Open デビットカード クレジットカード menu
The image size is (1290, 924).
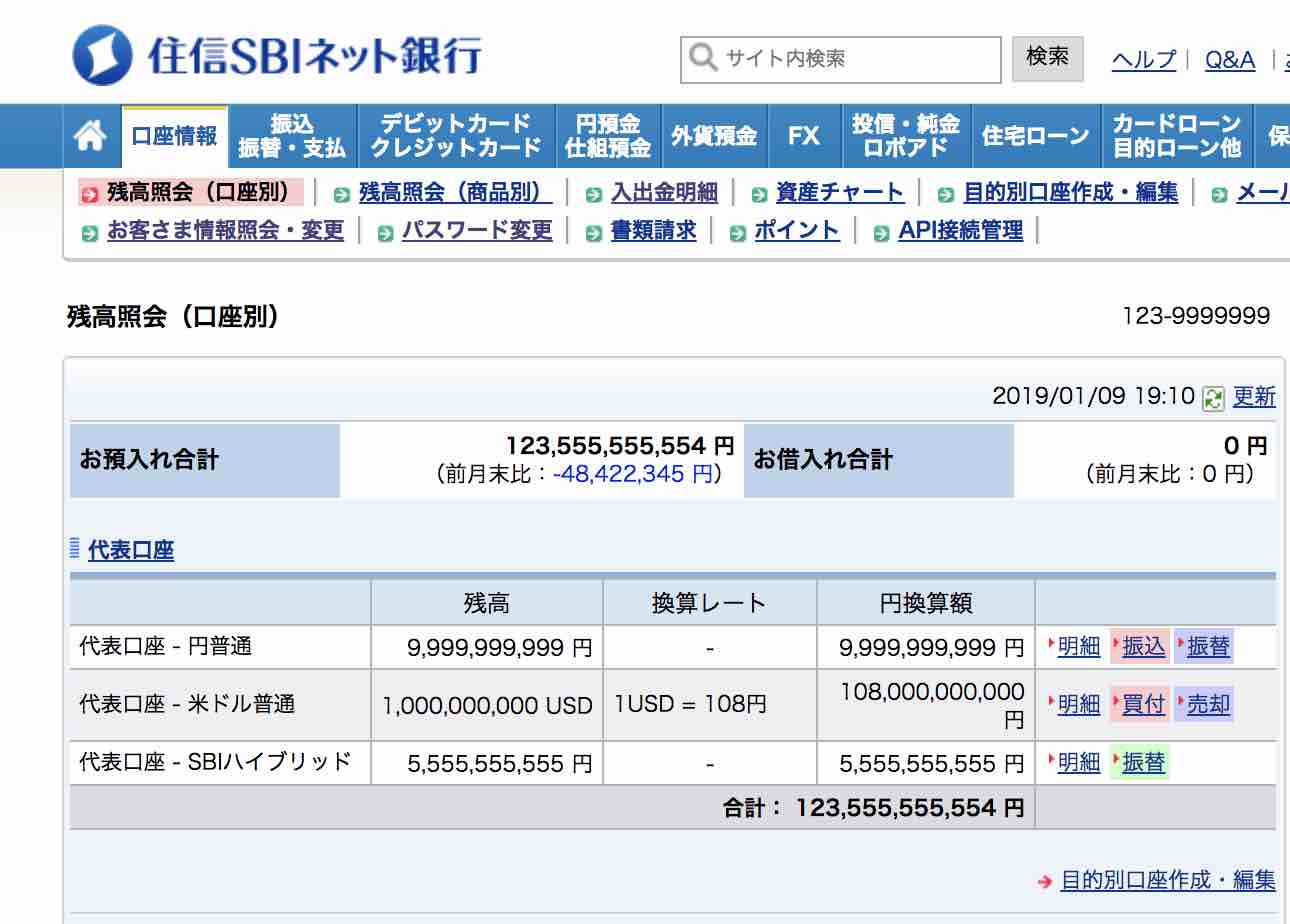(x=456, y=136)
